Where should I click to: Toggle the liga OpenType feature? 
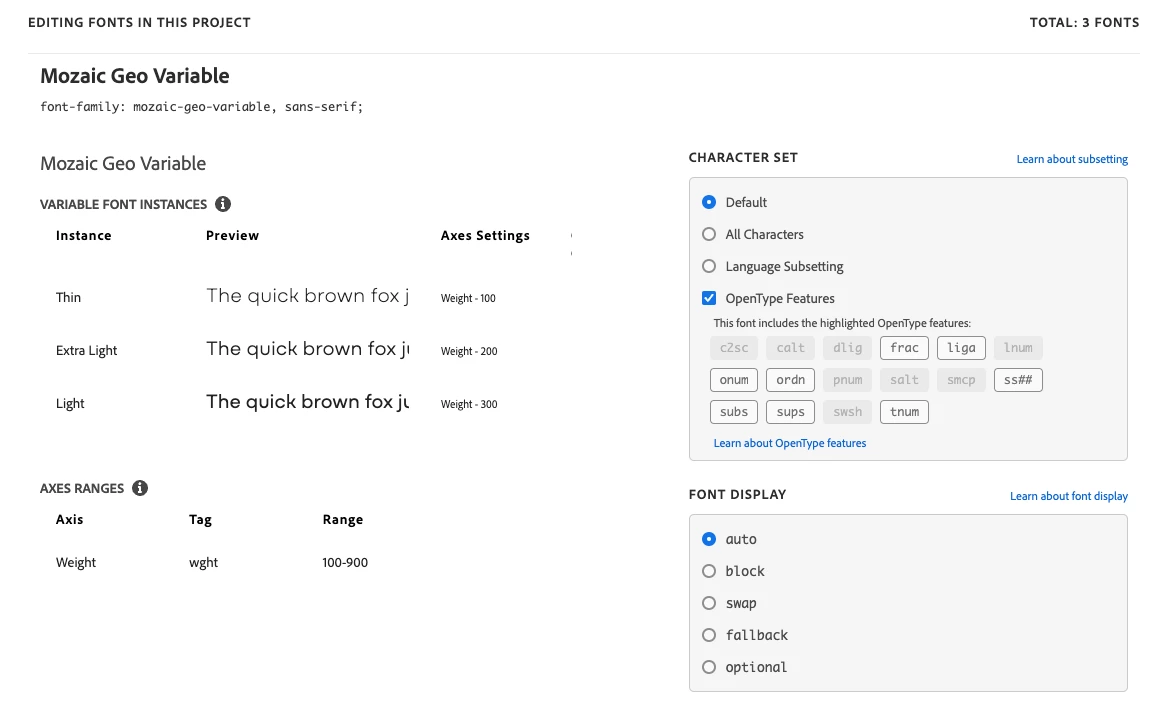pos(961,348)
